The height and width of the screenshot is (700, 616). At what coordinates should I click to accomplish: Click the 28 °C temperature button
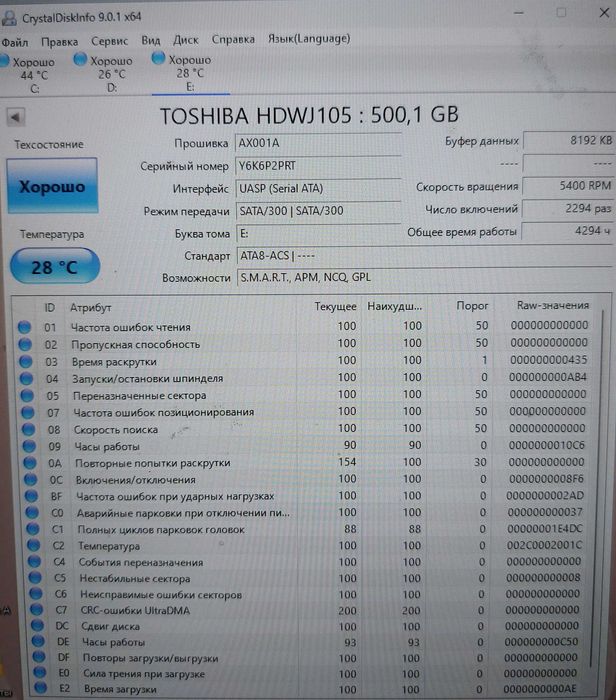click(54, 267)
